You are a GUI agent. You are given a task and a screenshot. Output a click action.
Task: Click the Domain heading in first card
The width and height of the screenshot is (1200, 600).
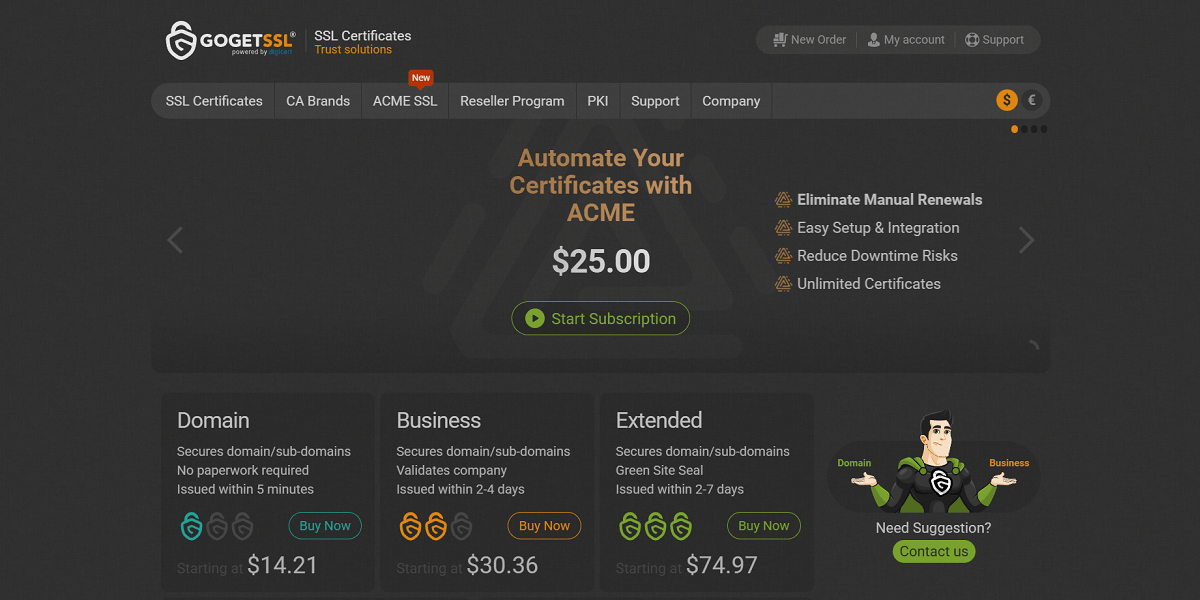(213, 420)
